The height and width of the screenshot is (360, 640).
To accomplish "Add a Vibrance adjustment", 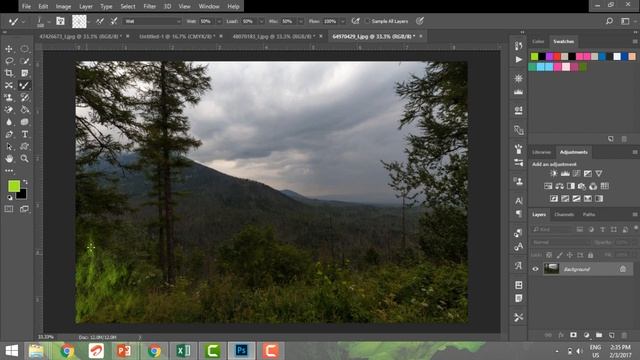I will pos(598,173).
